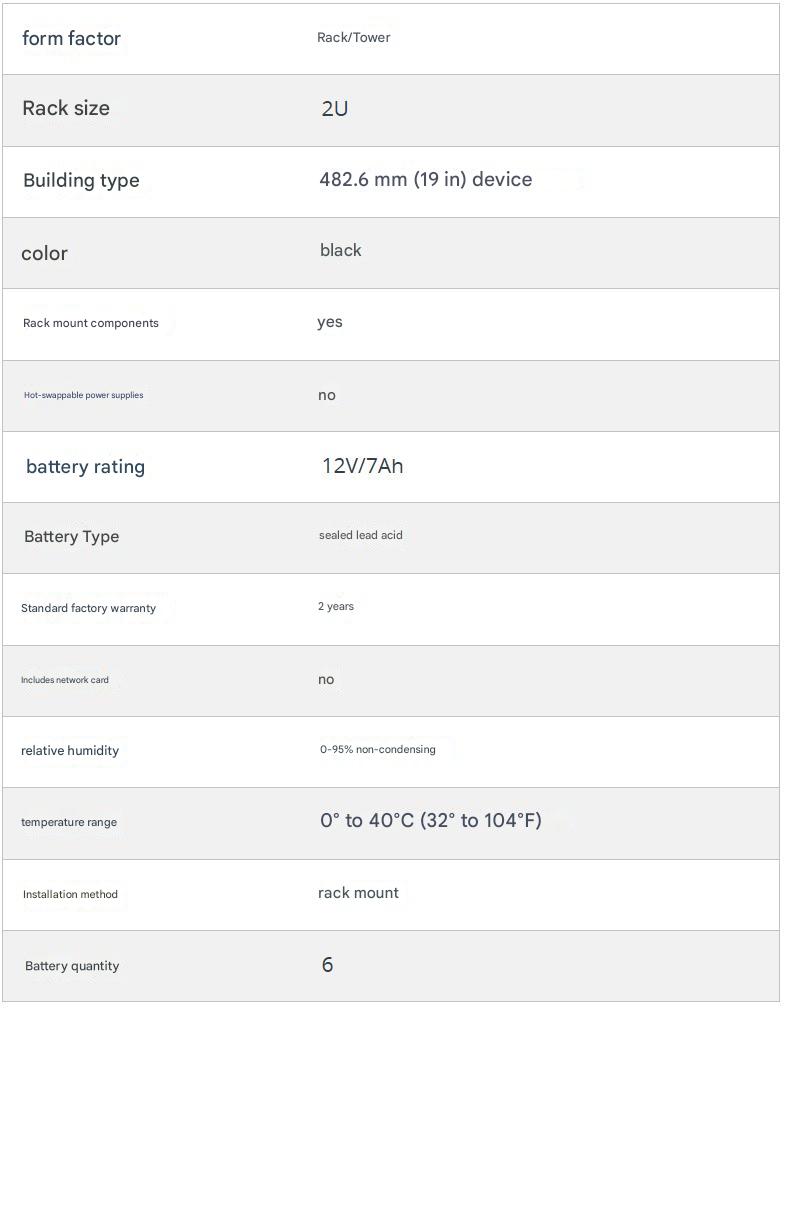
Task: Click the "Battery Type" label
Action: pyautogui.click(x=71, y=537)
